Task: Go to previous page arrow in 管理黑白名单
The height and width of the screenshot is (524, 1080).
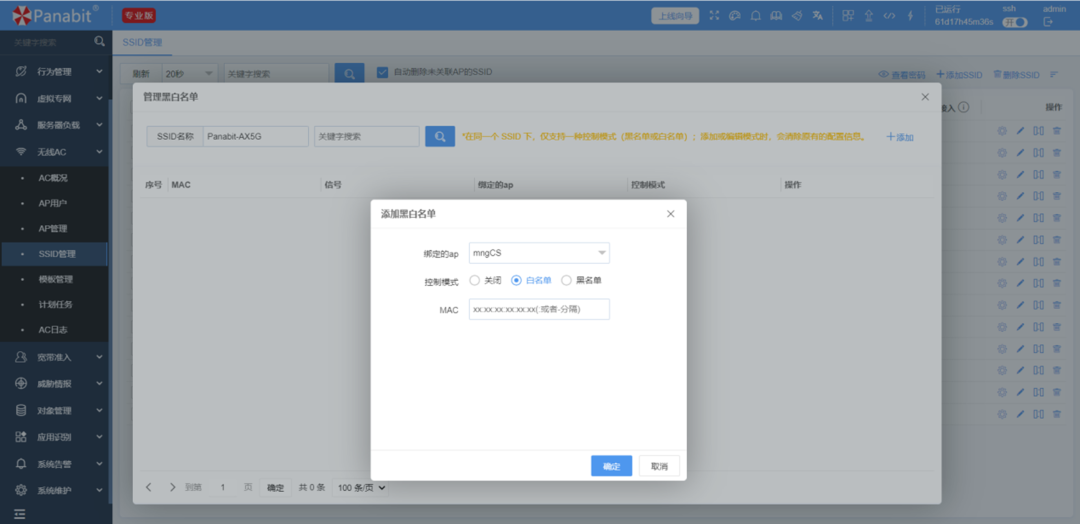Action: click(x=149, y=488)
